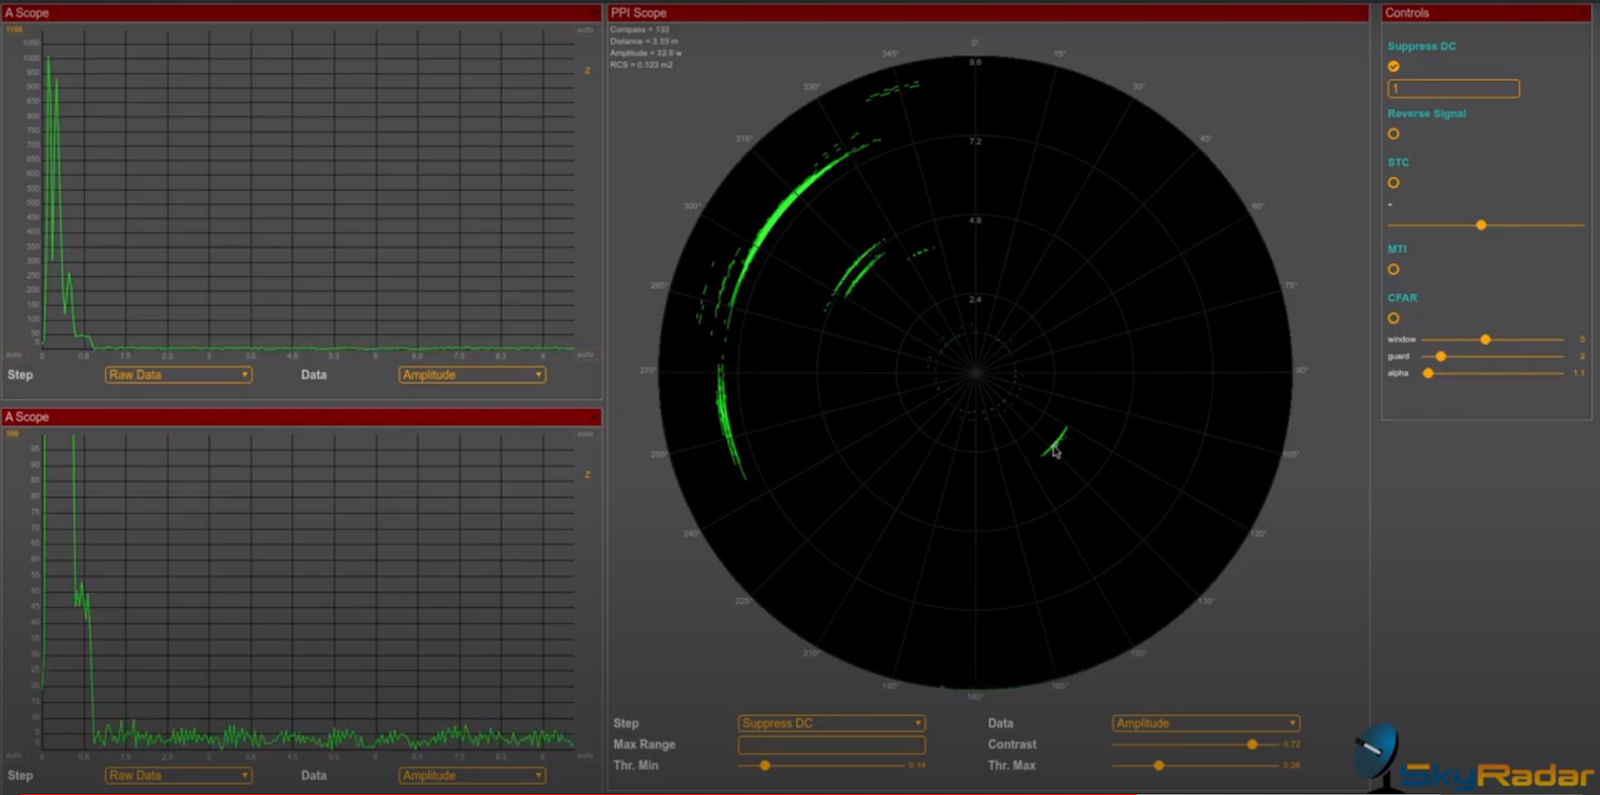
Task: Click bottom-right auto button of top A Scope
Action: [586, 355]
